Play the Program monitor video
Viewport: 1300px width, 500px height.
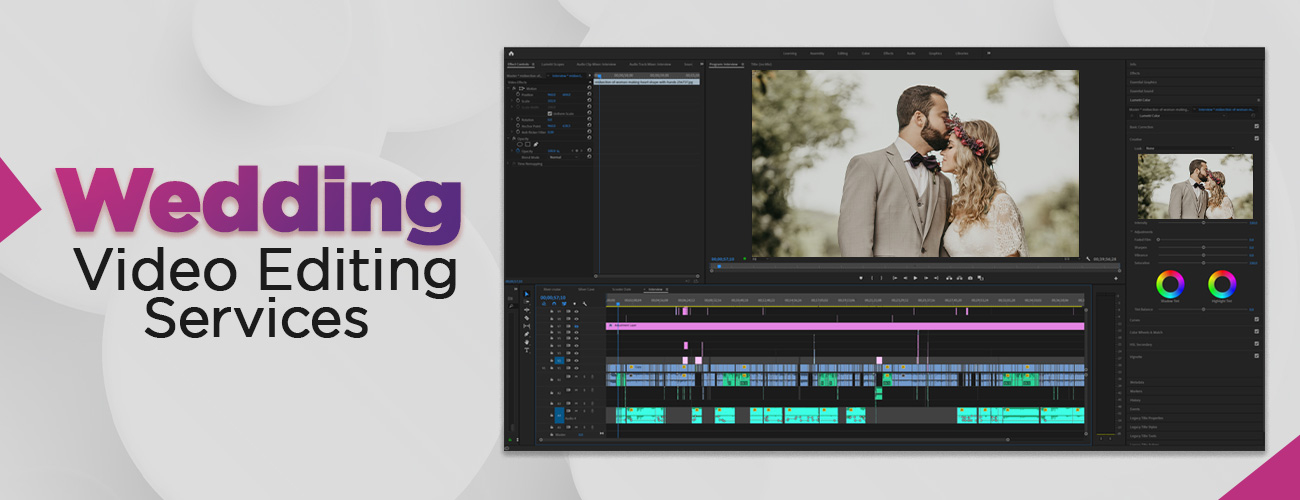(915, 278)
